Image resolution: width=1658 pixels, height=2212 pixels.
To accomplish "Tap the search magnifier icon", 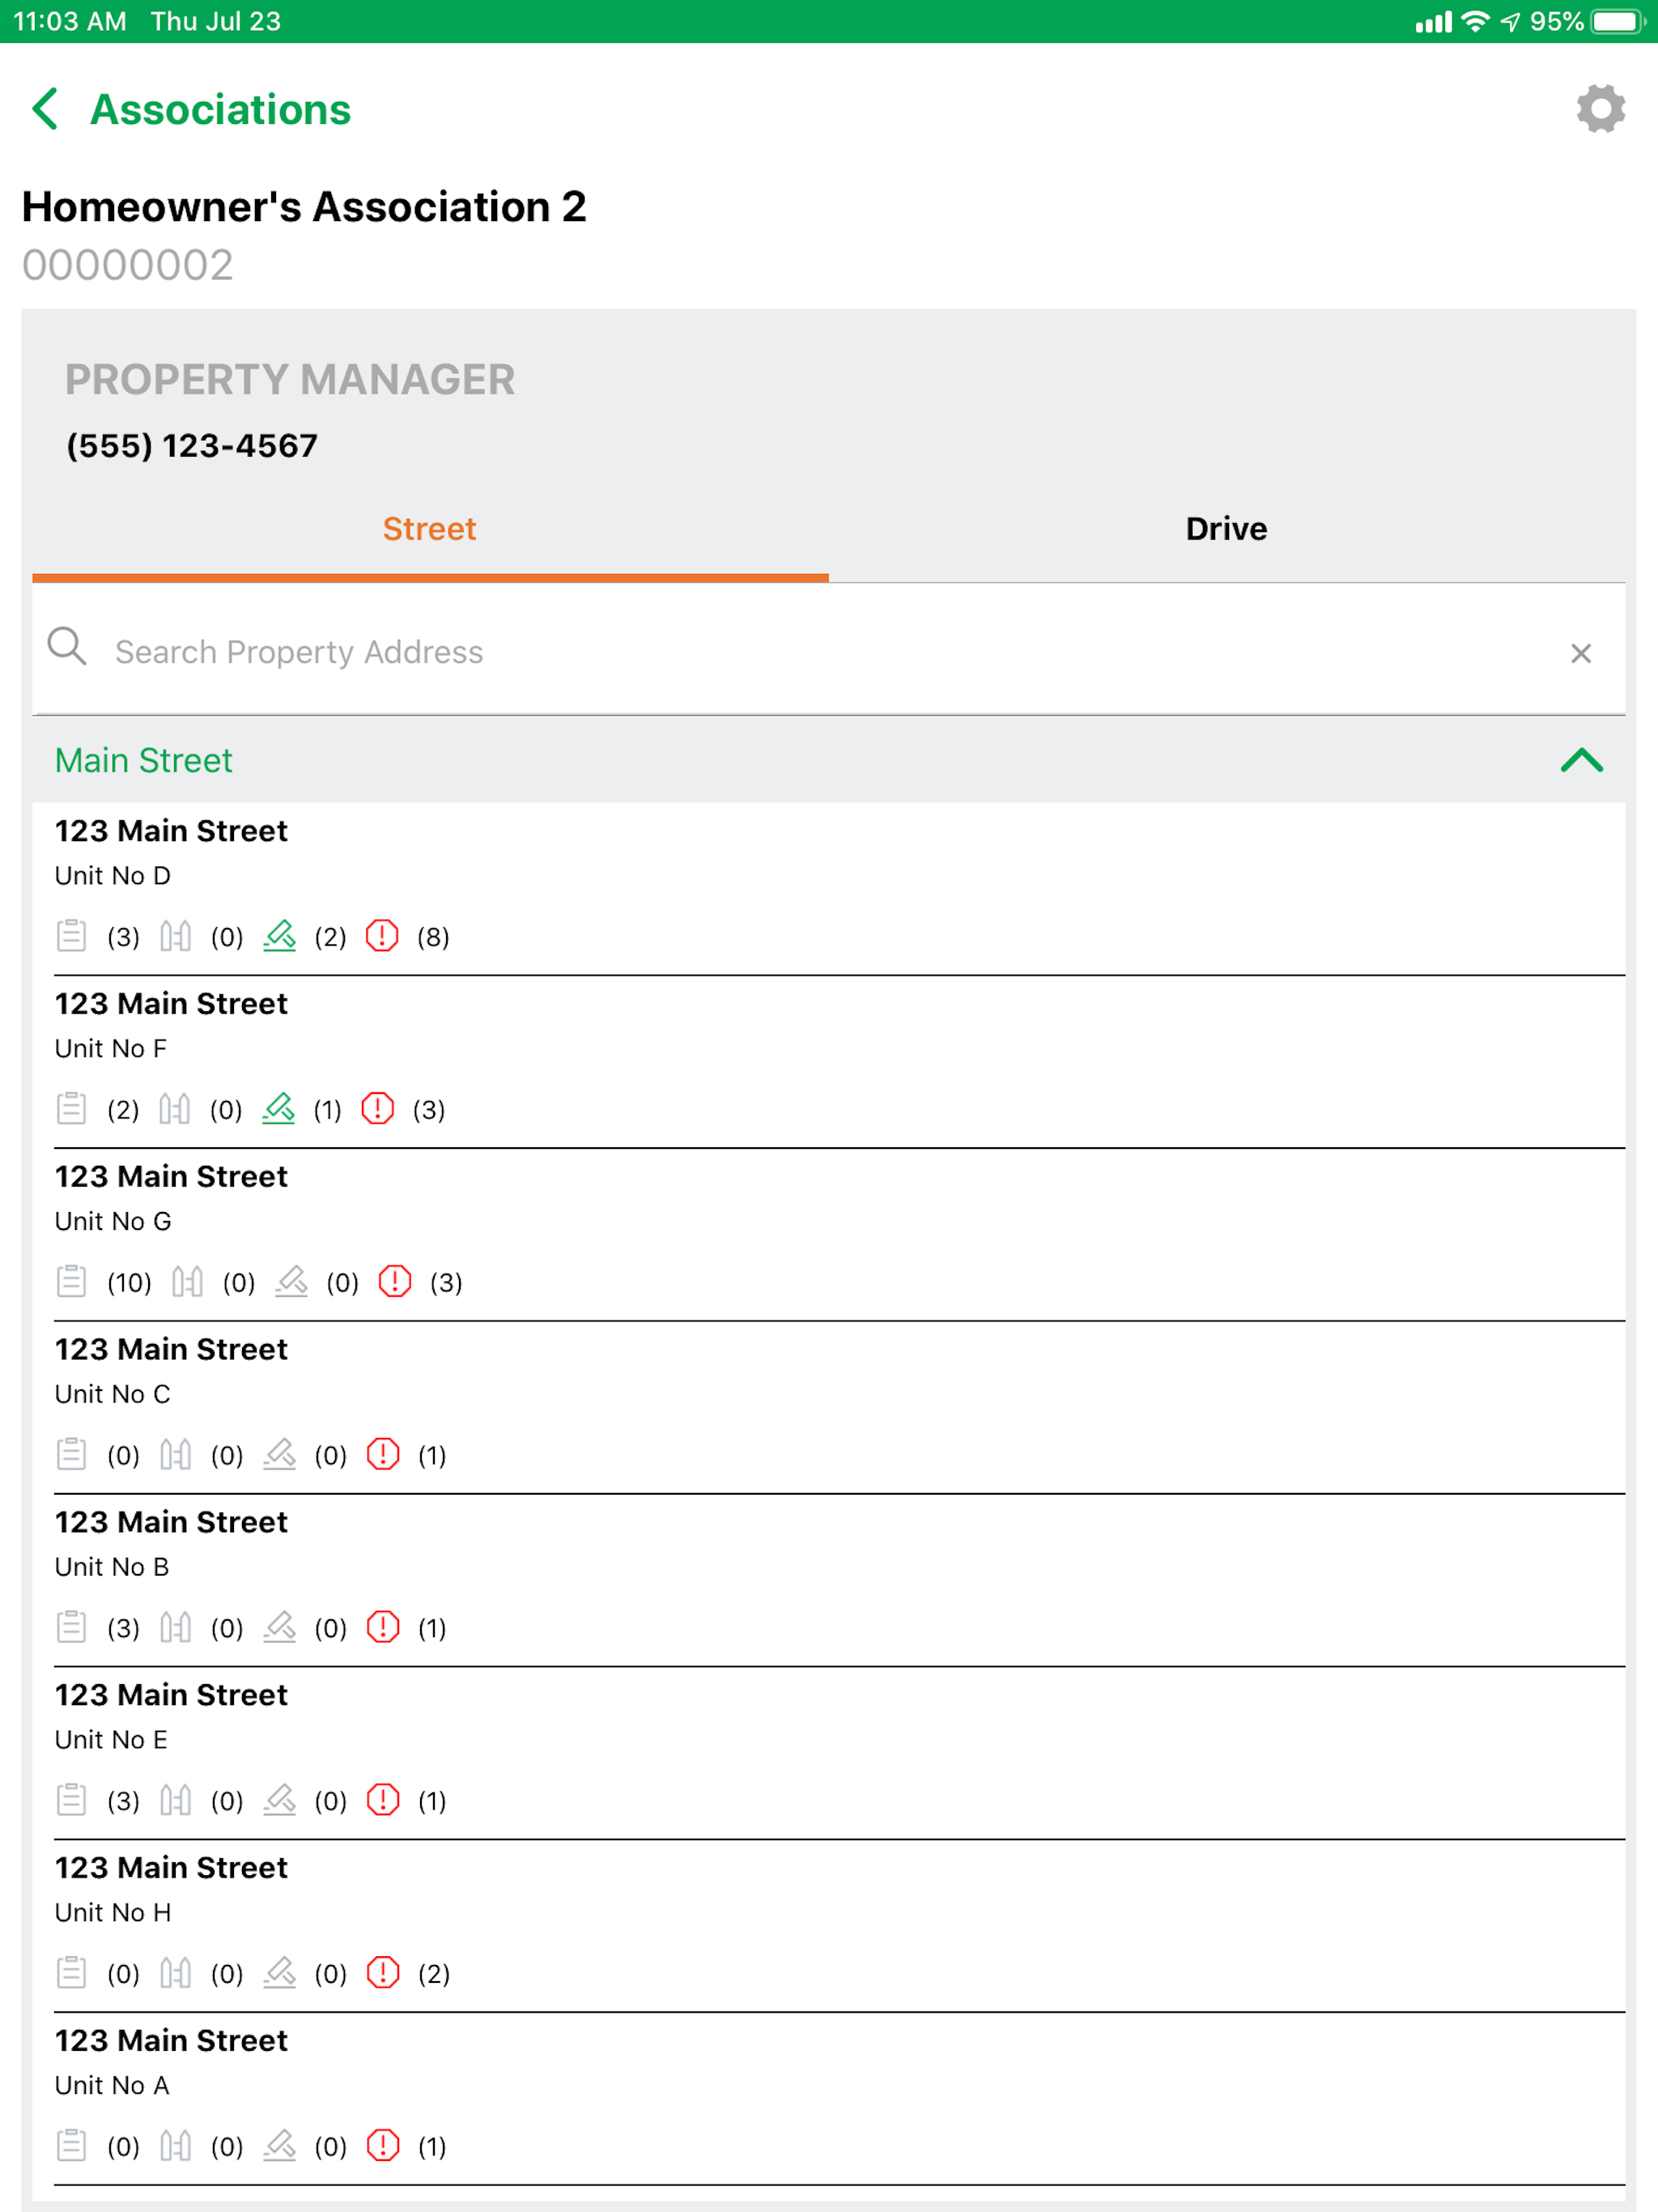I will [x=67, y=647].
